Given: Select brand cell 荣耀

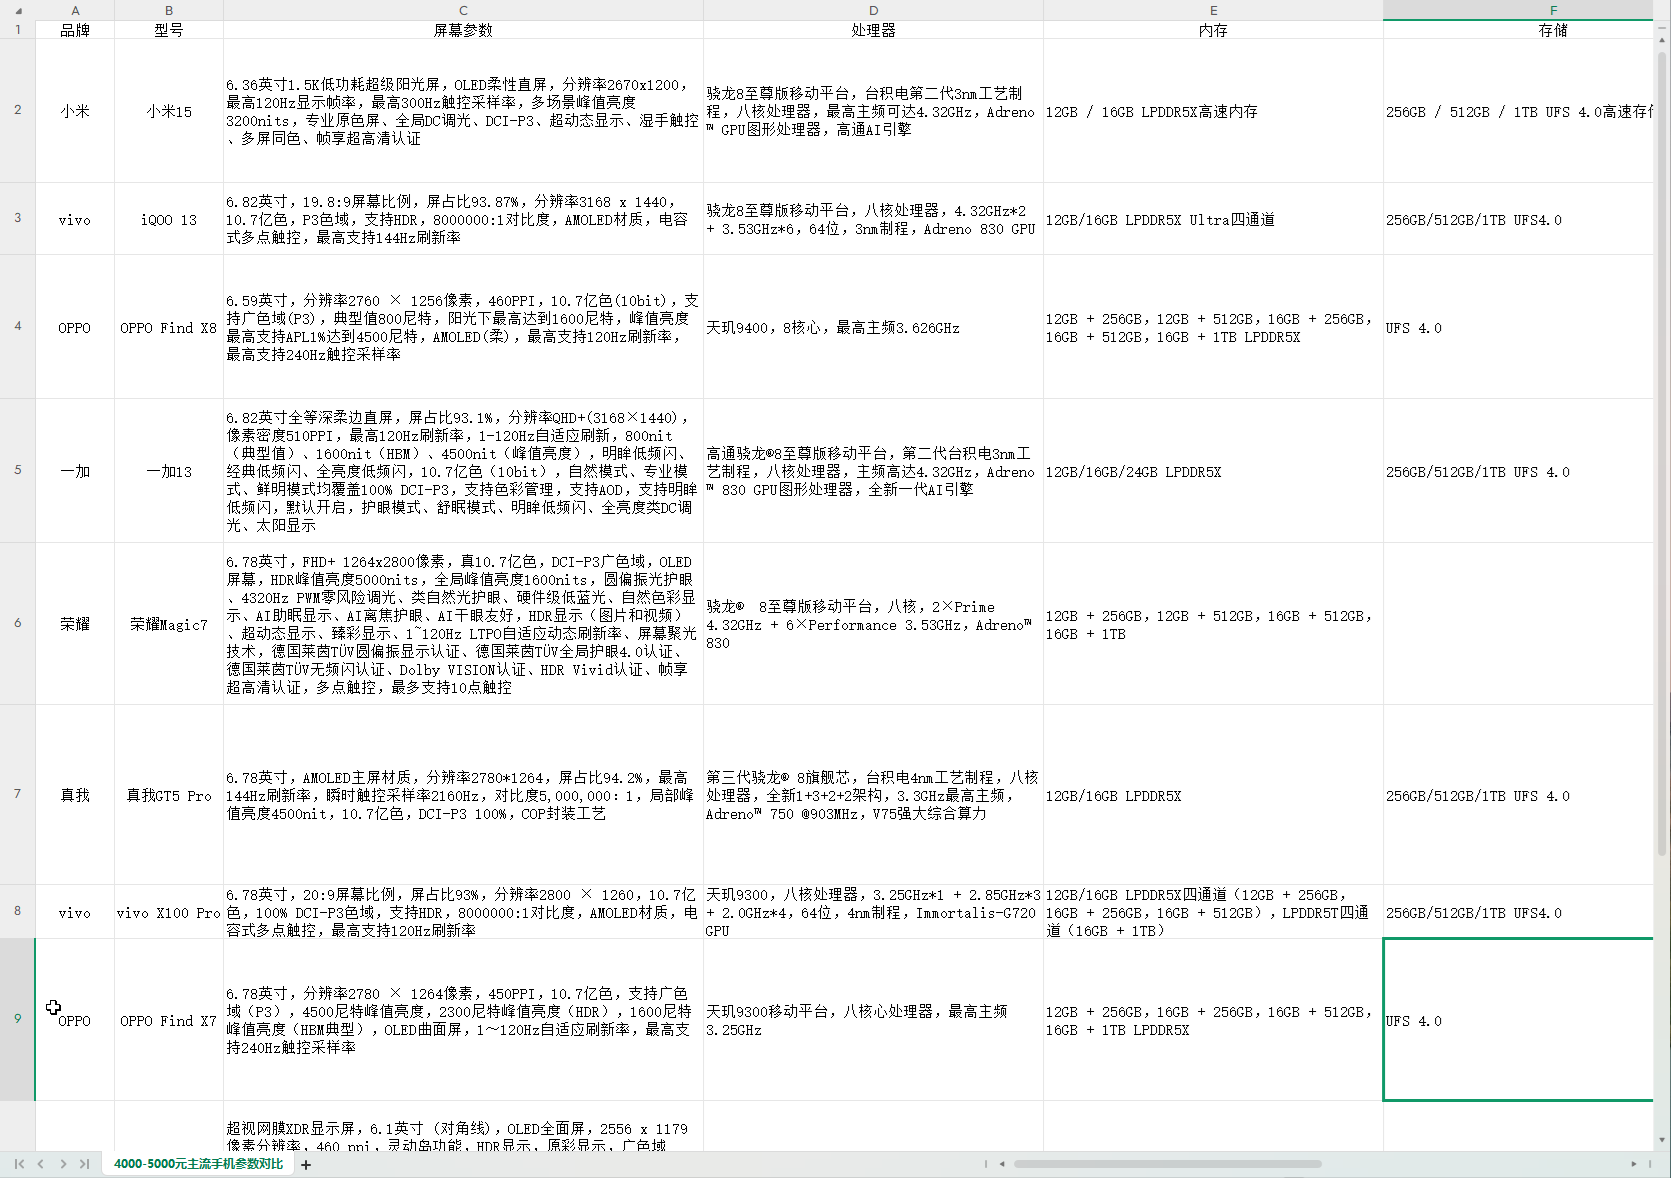Looking at the screenshot, I should (75, 624).
